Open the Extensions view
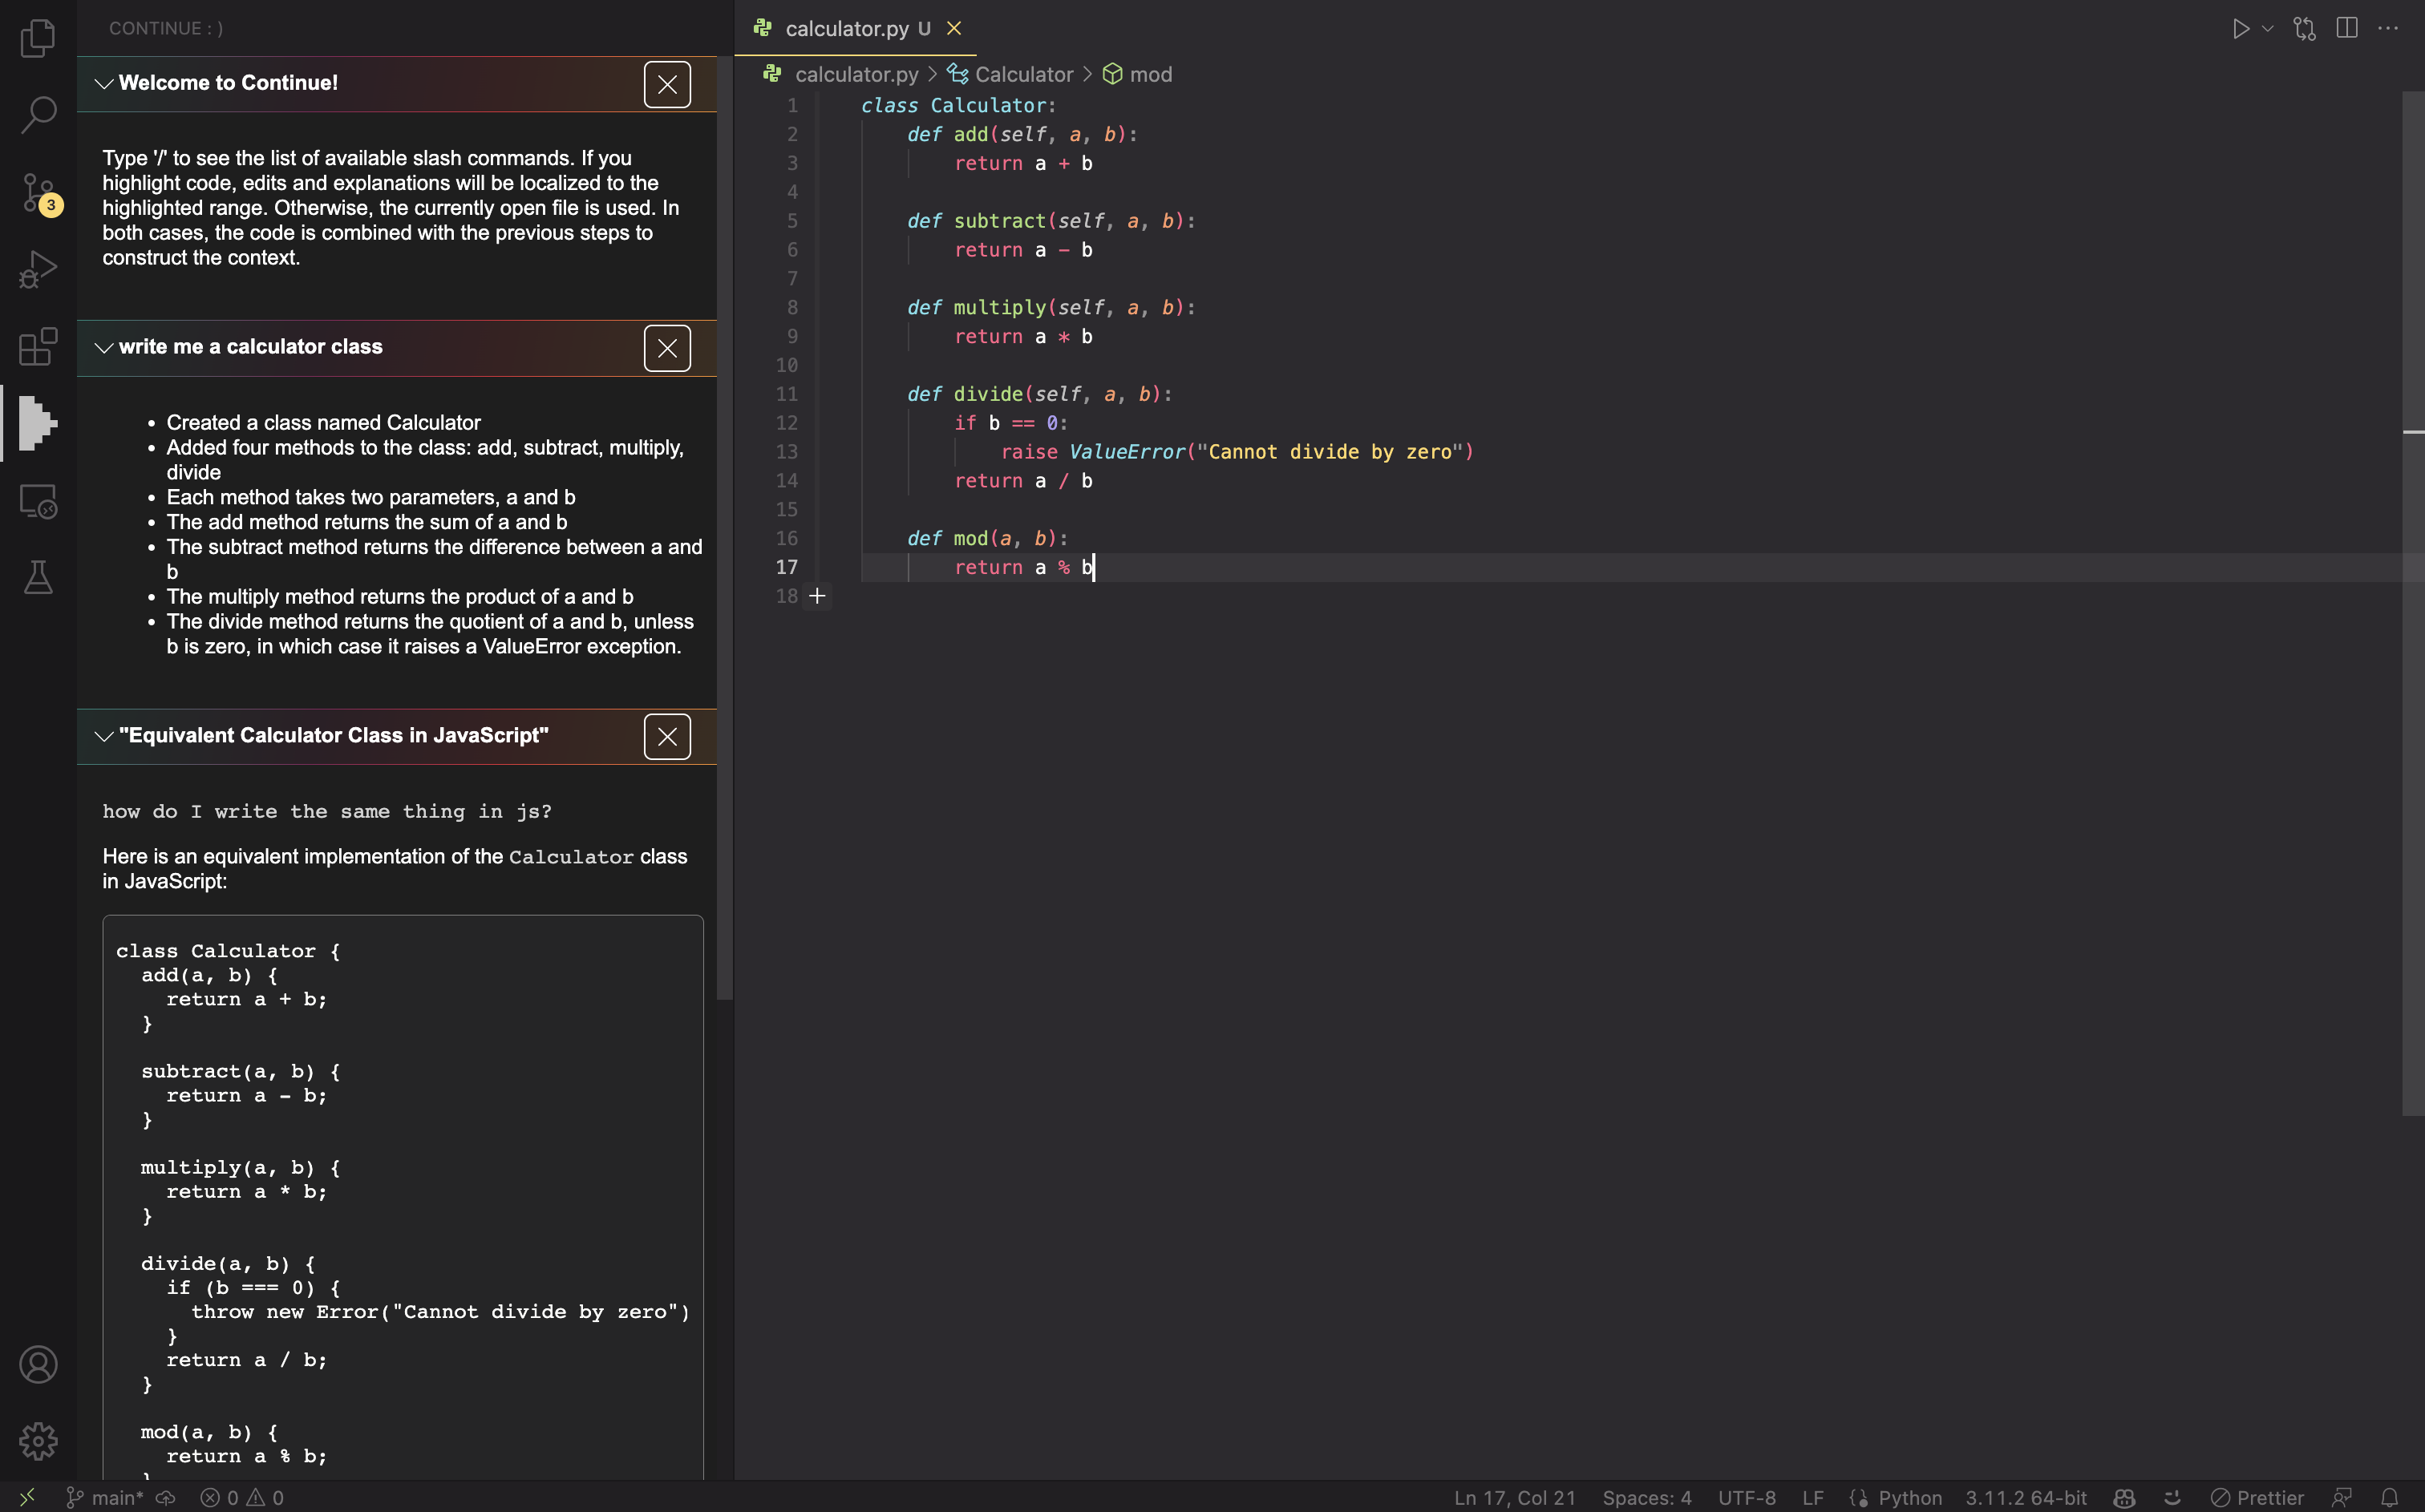The width and height of the screenshot is (2425, 1512). pos(38,346)
